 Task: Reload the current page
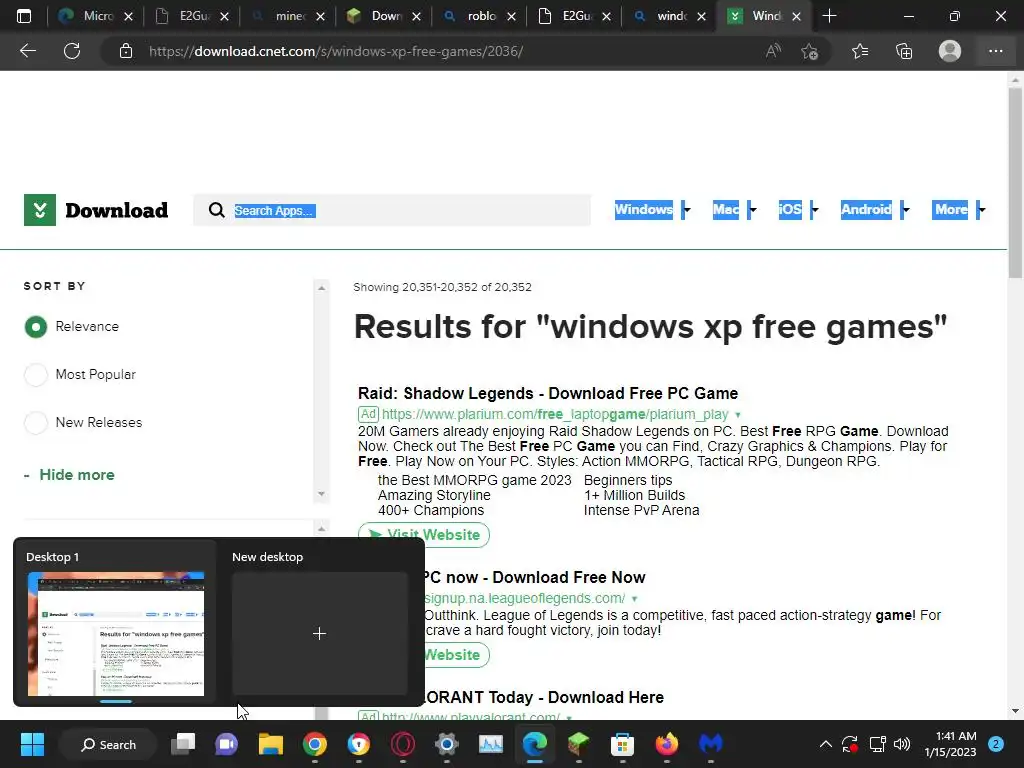click(x=72, y=51)
